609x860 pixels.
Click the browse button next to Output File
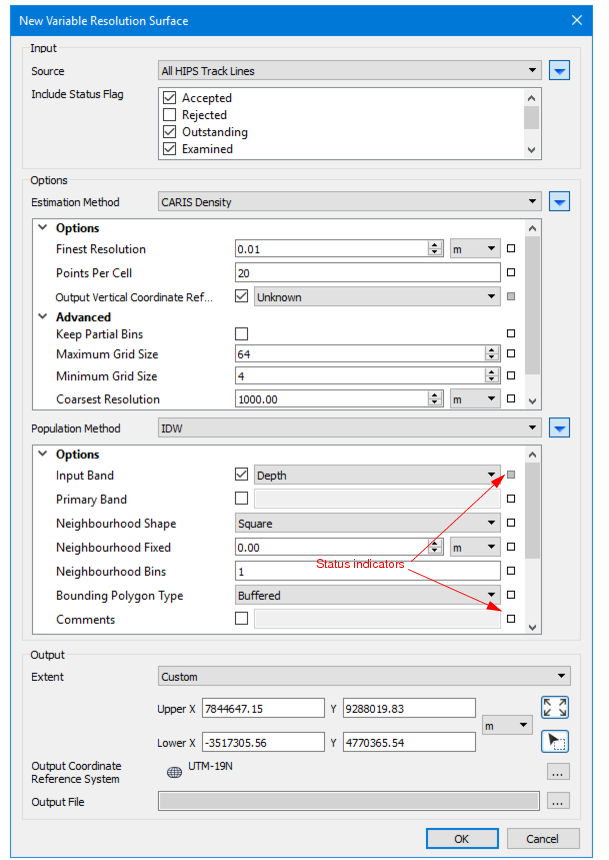pos(559,801)
